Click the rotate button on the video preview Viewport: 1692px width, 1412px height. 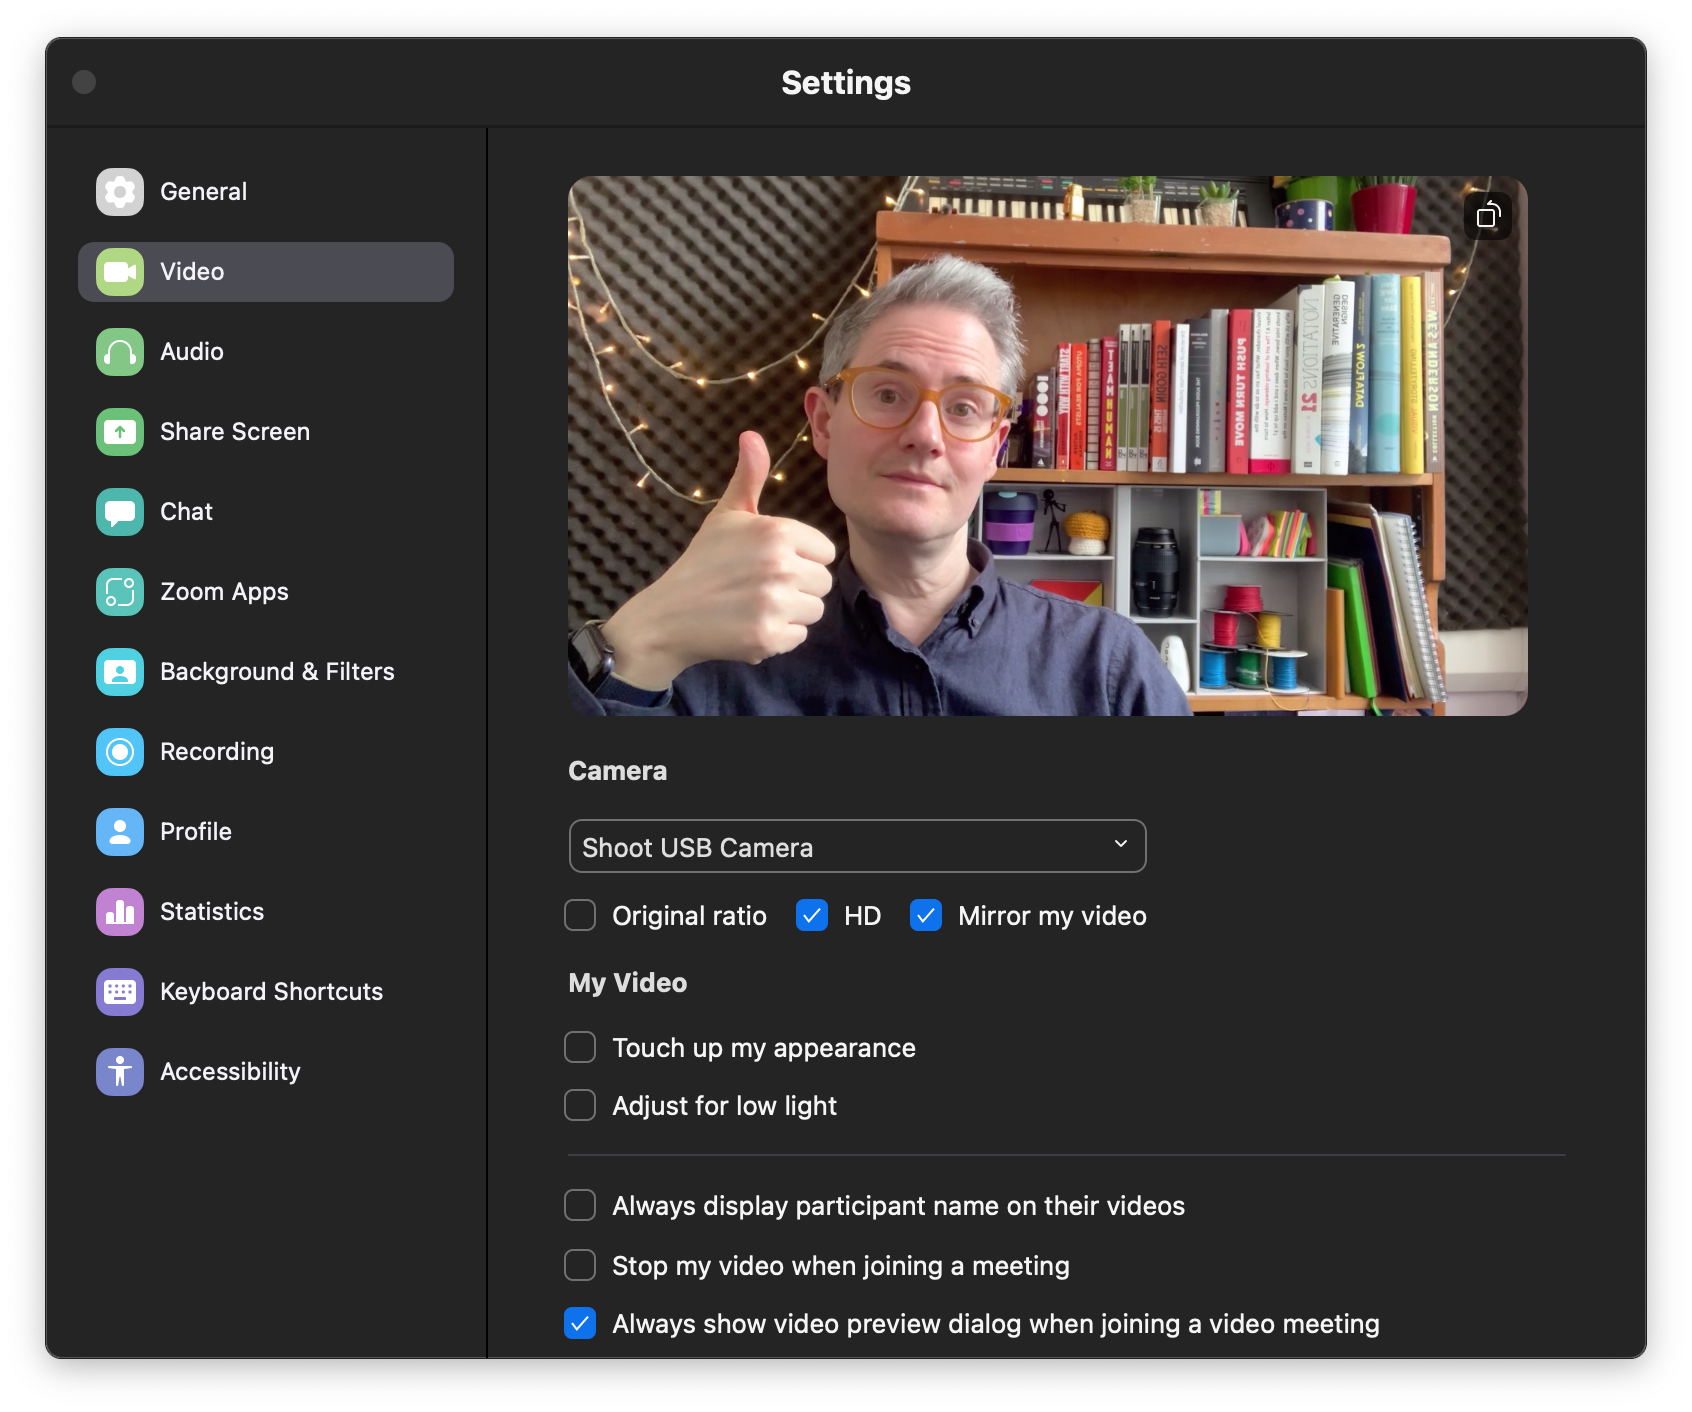1489,216
